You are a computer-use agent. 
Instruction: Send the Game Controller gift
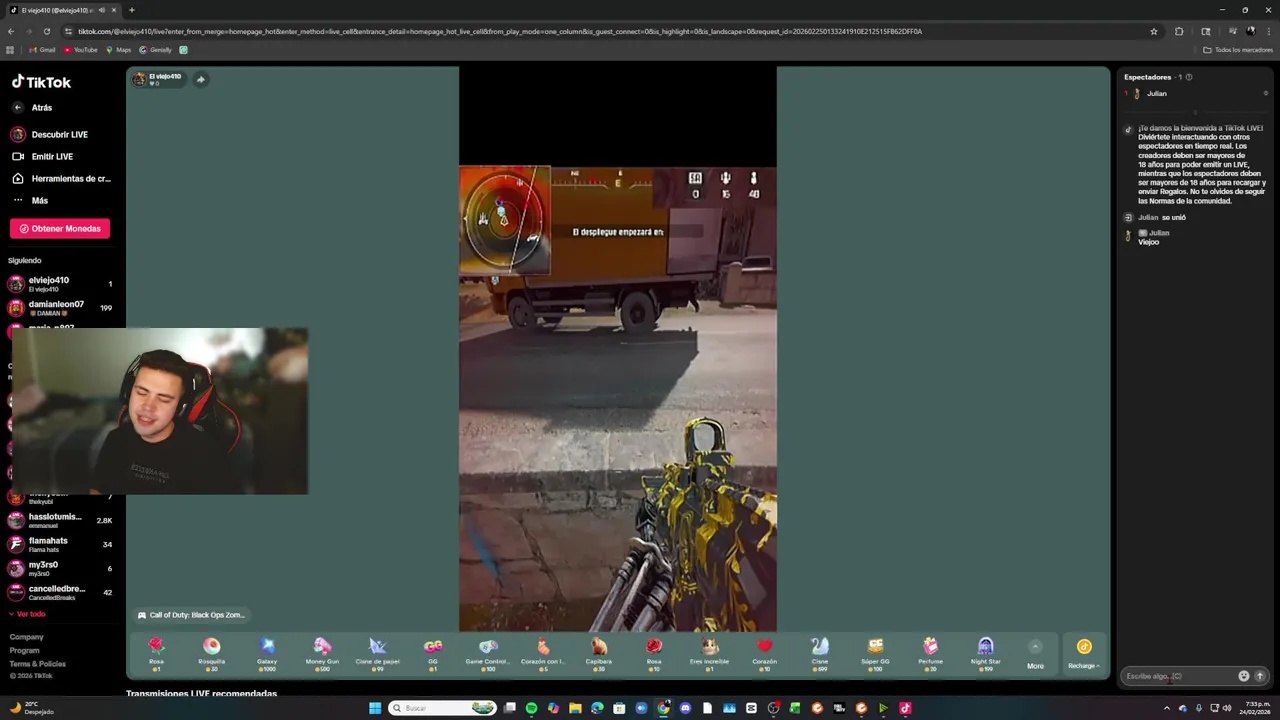pyautogui.click(x=488, y=653)
